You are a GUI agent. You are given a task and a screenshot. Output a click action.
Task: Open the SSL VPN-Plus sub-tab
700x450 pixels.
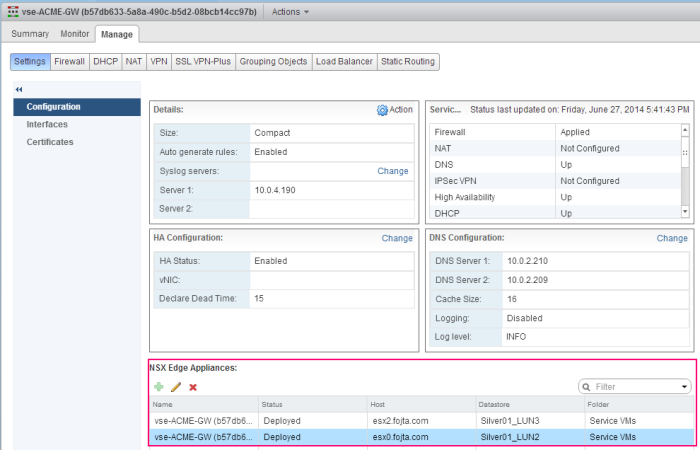(203, 62)
